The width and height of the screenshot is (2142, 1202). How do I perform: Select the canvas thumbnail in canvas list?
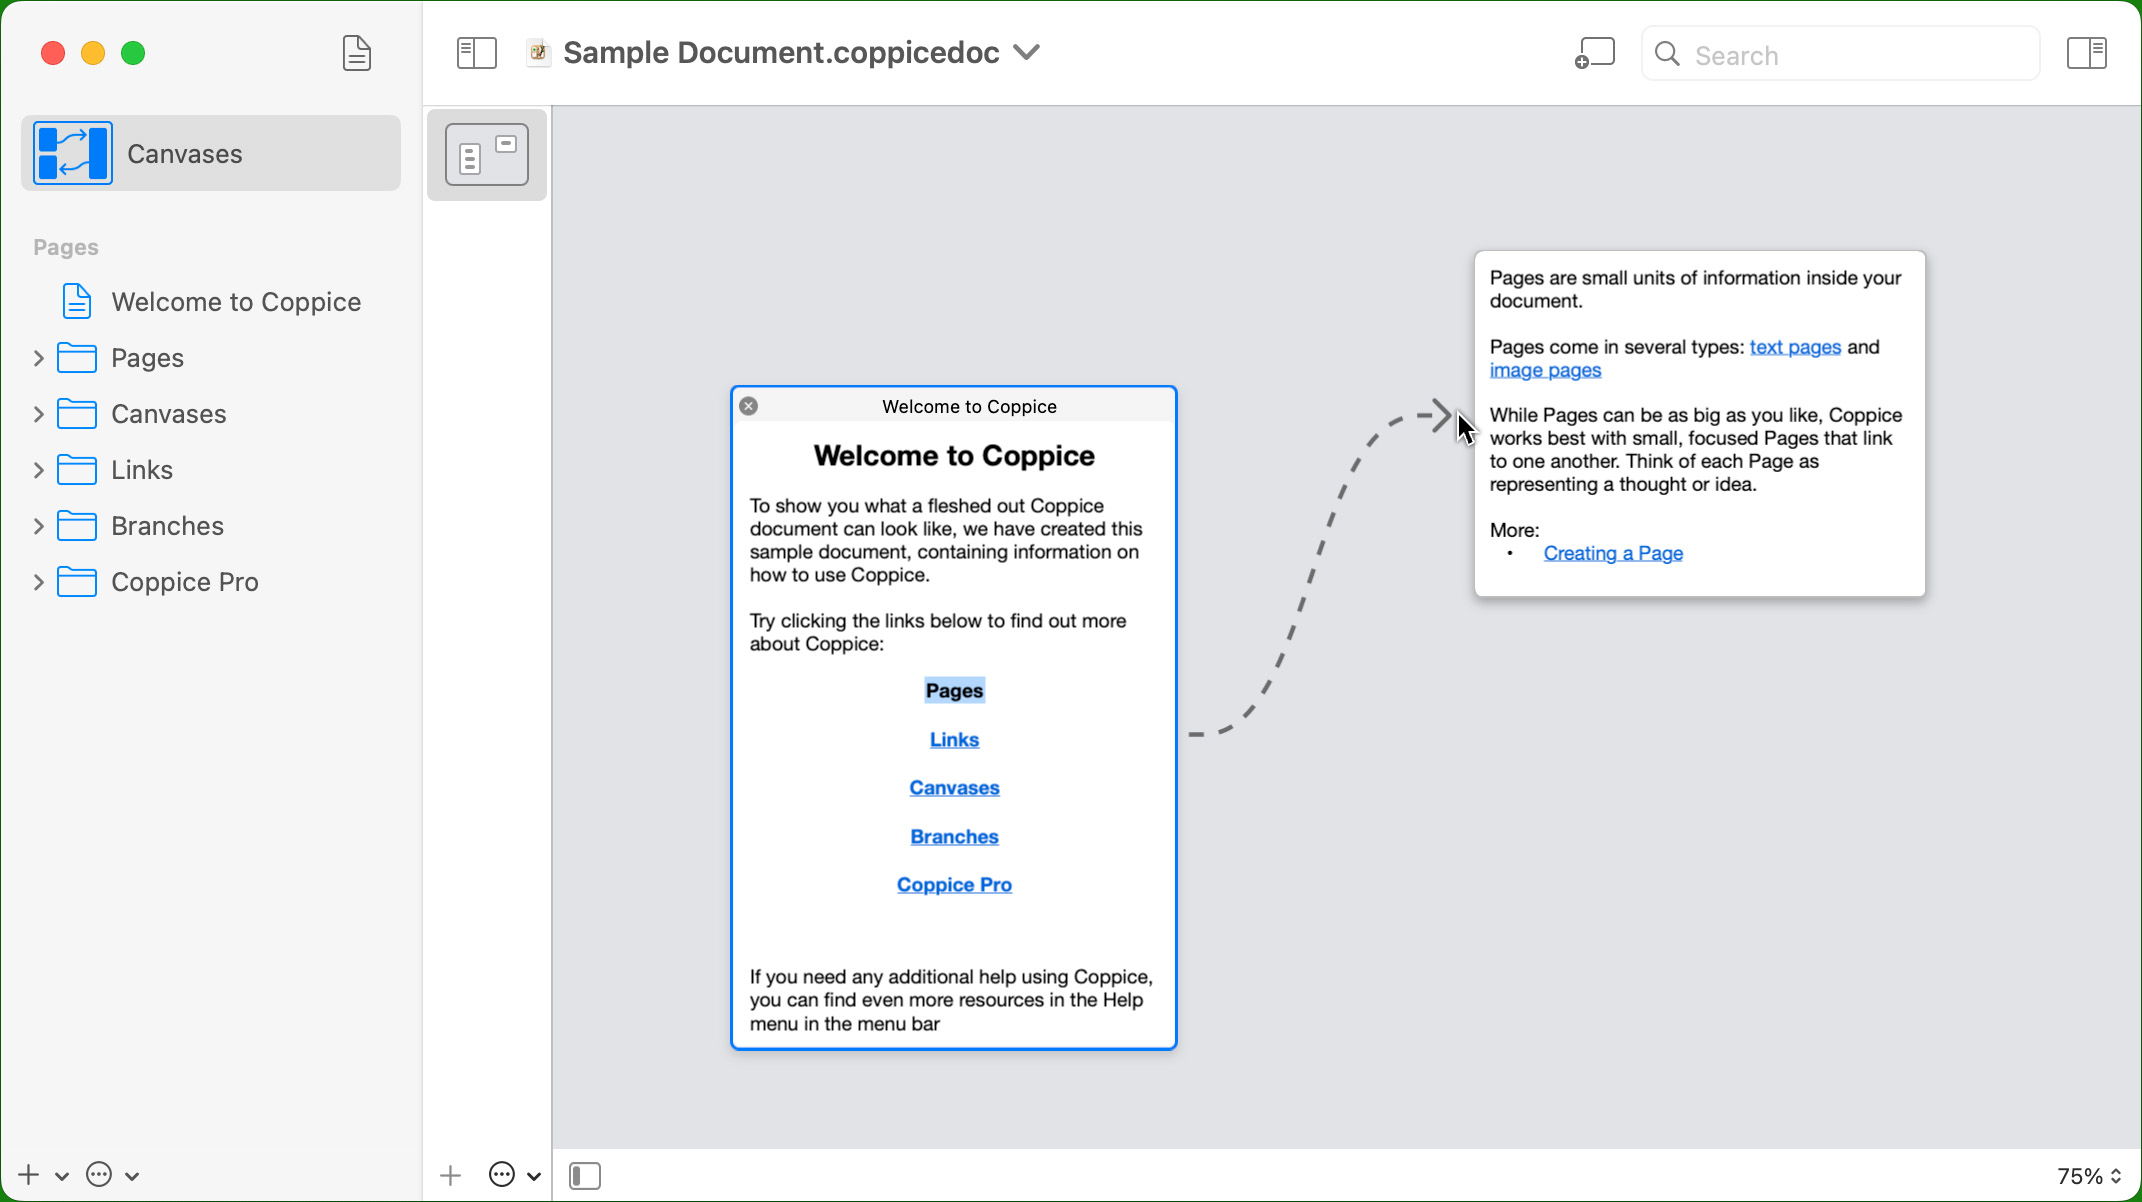[x=487, y=155]
